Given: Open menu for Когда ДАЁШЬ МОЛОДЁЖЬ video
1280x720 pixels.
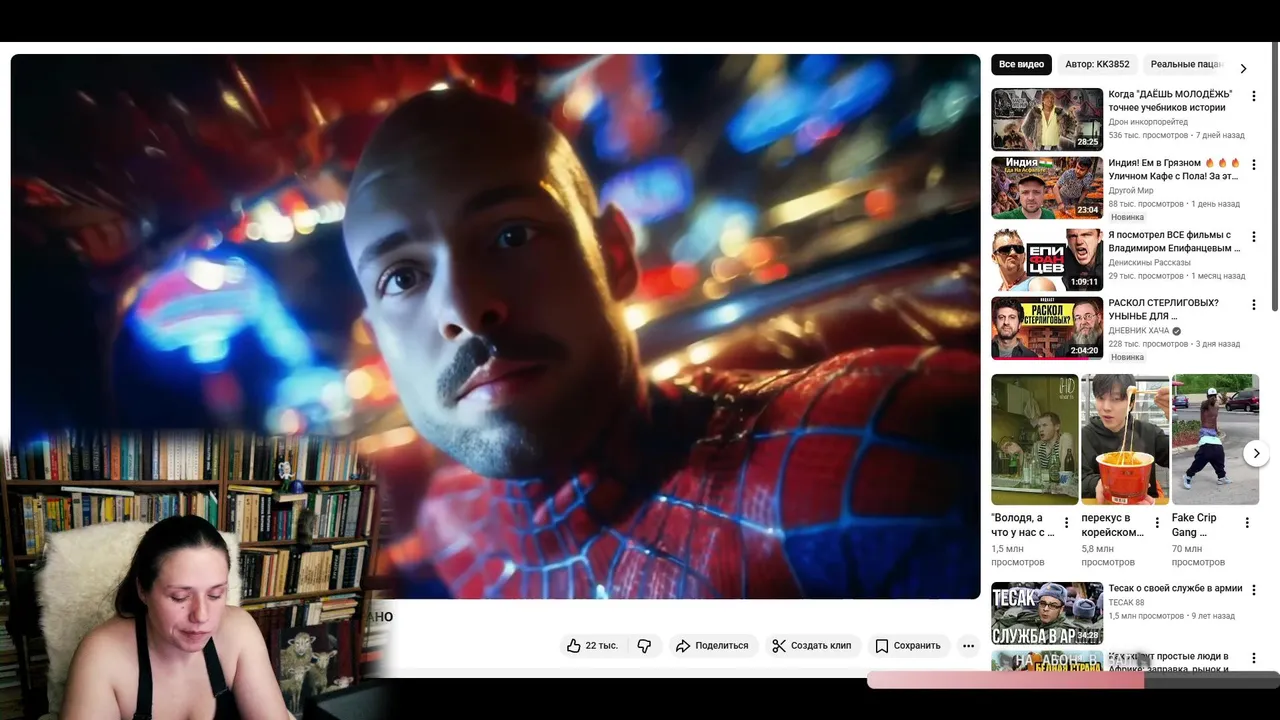Looking at the screenshot, I should 1254,97.
